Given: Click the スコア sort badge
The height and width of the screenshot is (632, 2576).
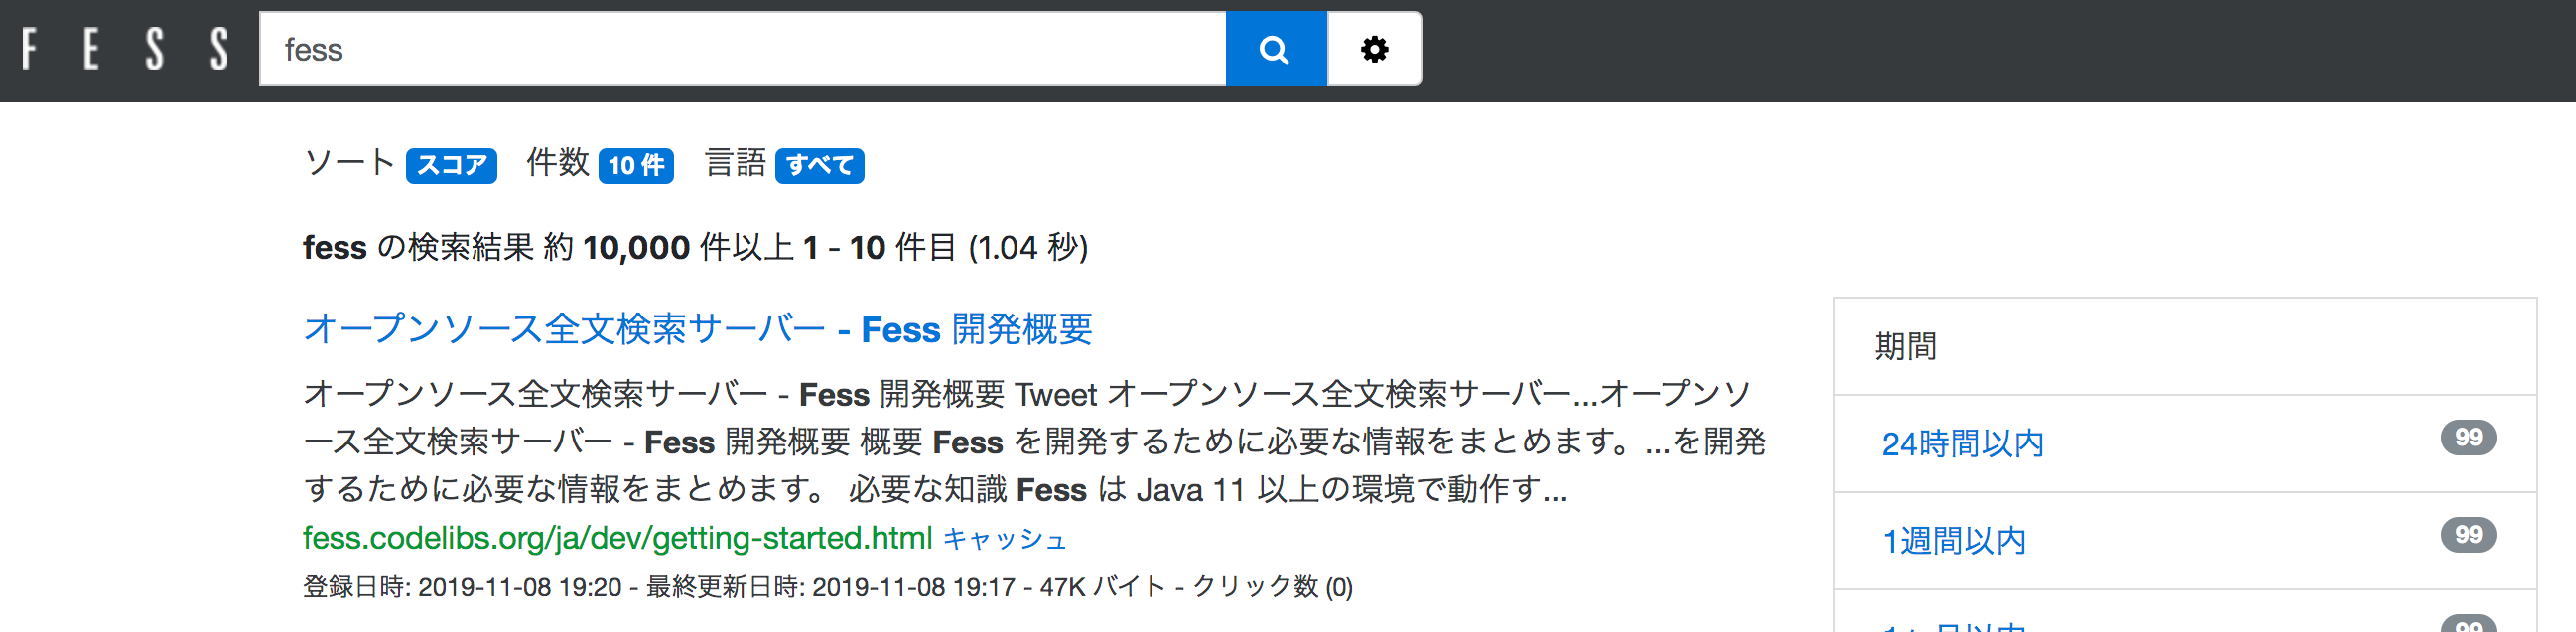Looking at the screenshot, I should click(x=451, y=165).
